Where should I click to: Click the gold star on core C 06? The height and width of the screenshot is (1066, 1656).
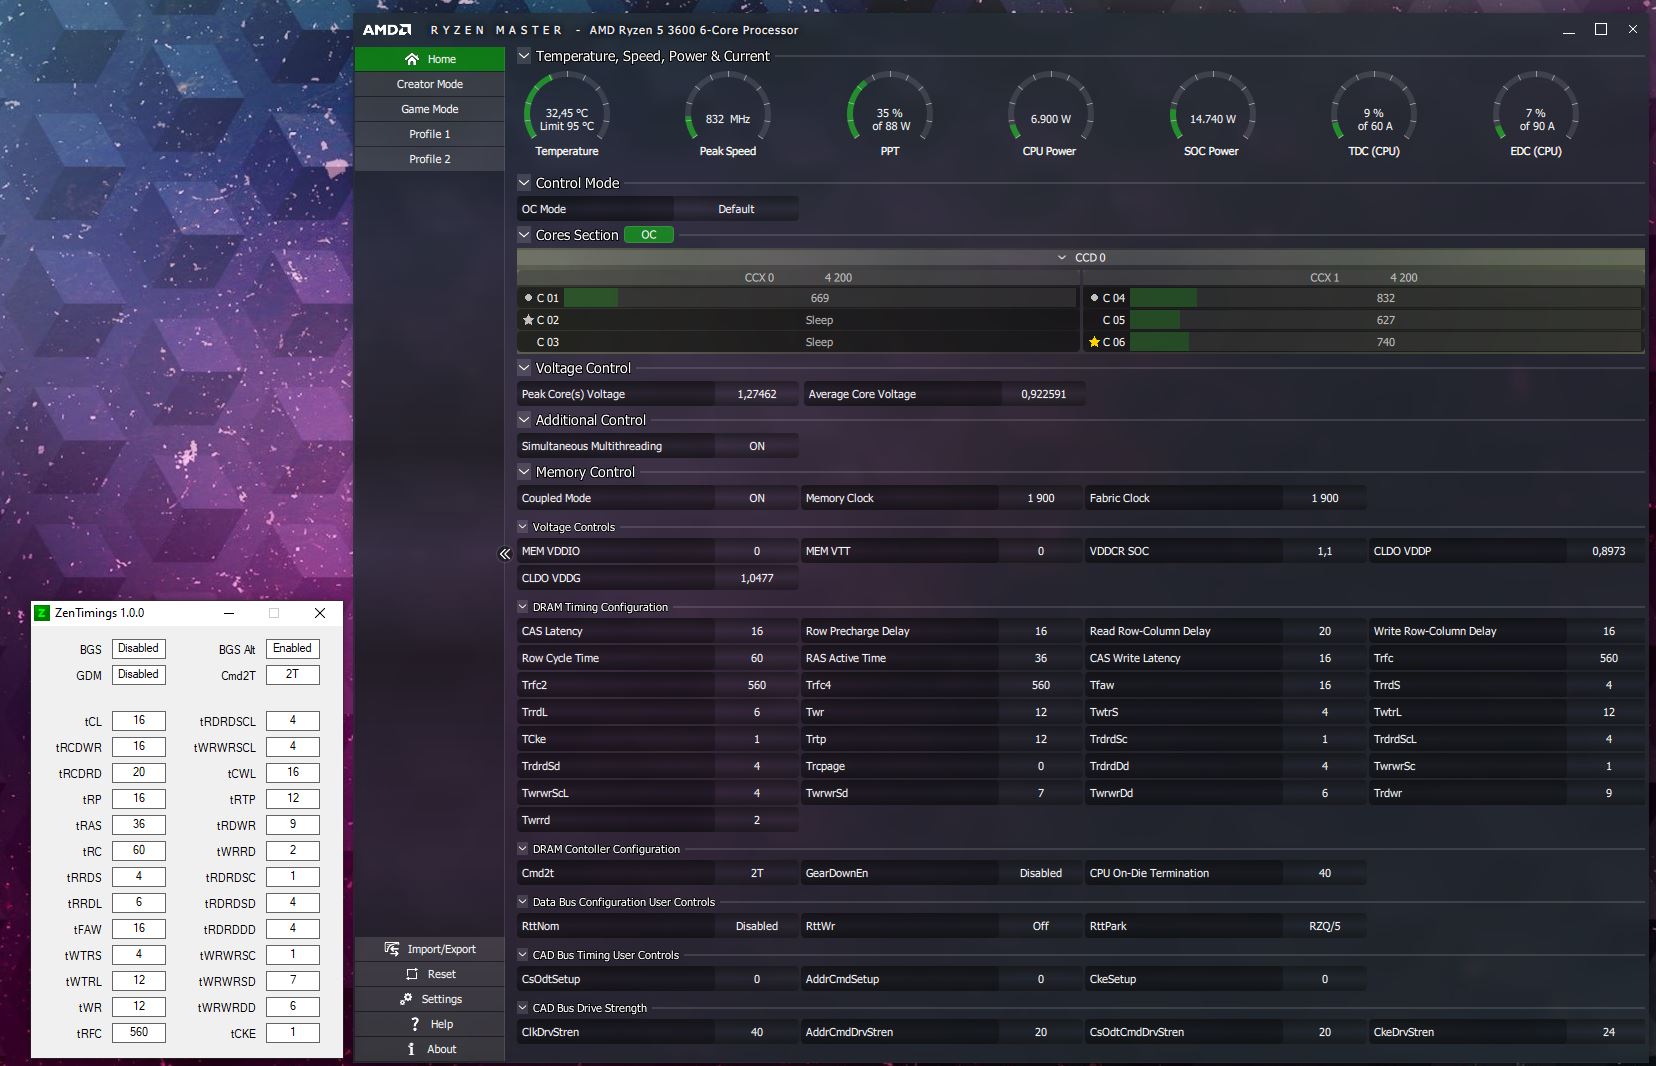pos(1094,342)
